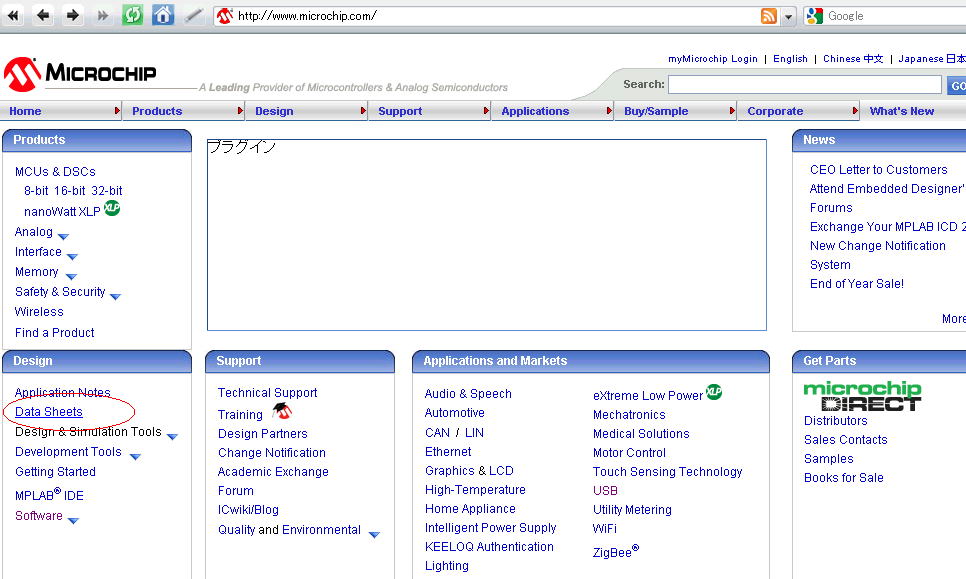This screenshot has height=579, width=966.
Task: Expand the Memory dropdown arrow
Action: (x=71, y=277)
